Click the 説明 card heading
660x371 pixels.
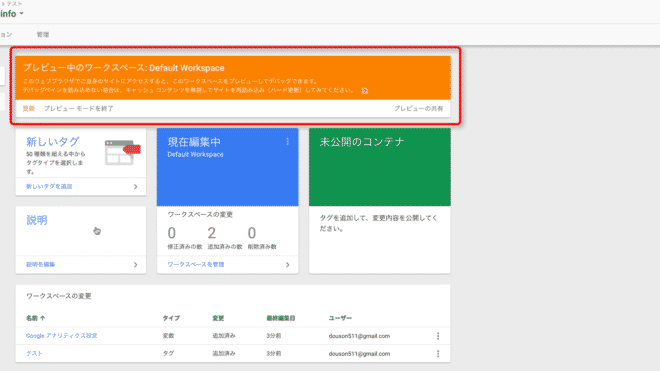coord(37,220)
